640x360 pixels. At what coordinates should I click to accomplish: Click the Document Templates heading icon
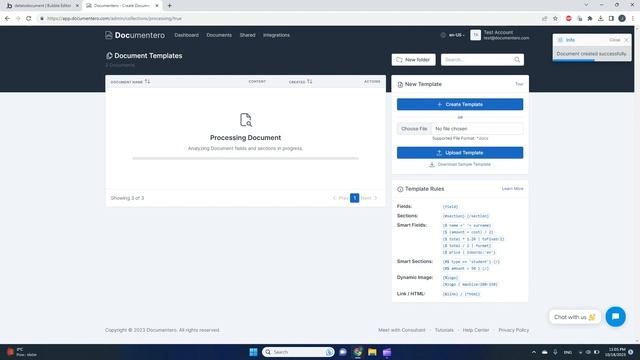pyautogui.click(x=109, y=56)
